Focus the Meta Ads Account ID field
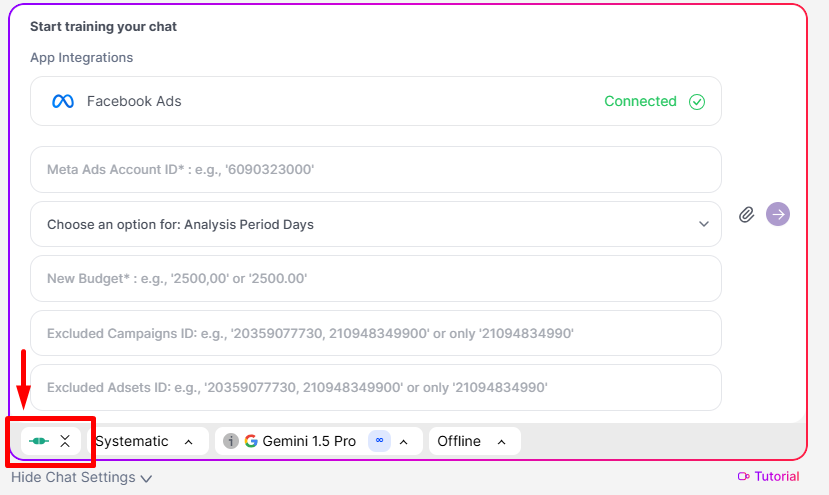Viewport: 829px width, 495px height. [376, 170]
